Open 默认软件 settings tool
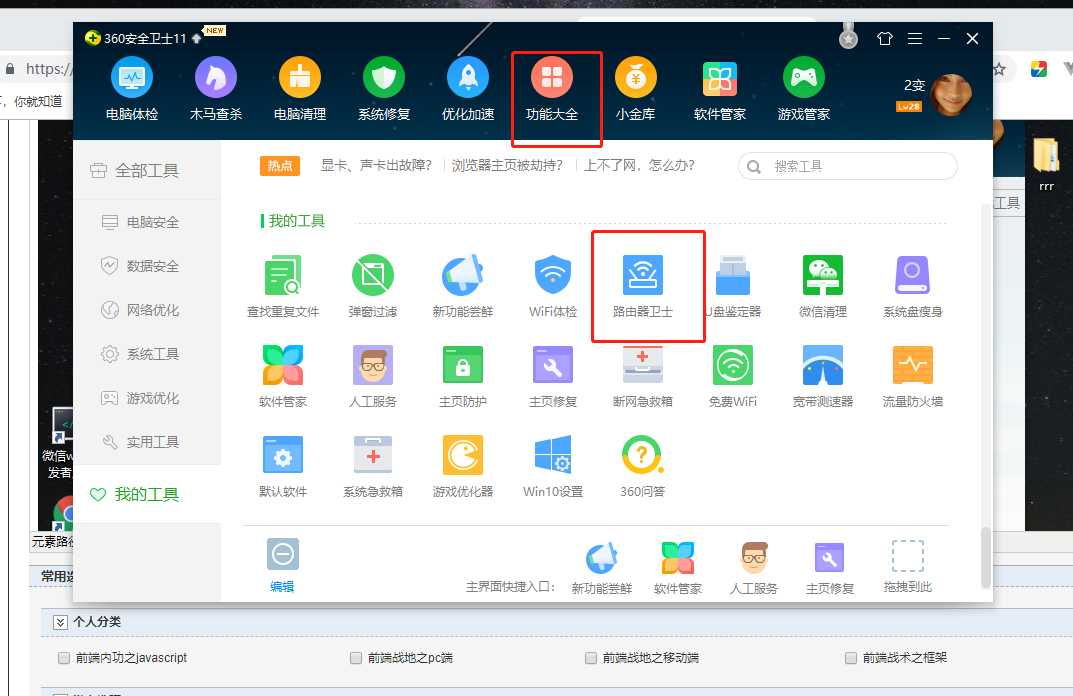Image resolution: width=1073 pixels, height=696 pixels. click(x=283, y=467)
